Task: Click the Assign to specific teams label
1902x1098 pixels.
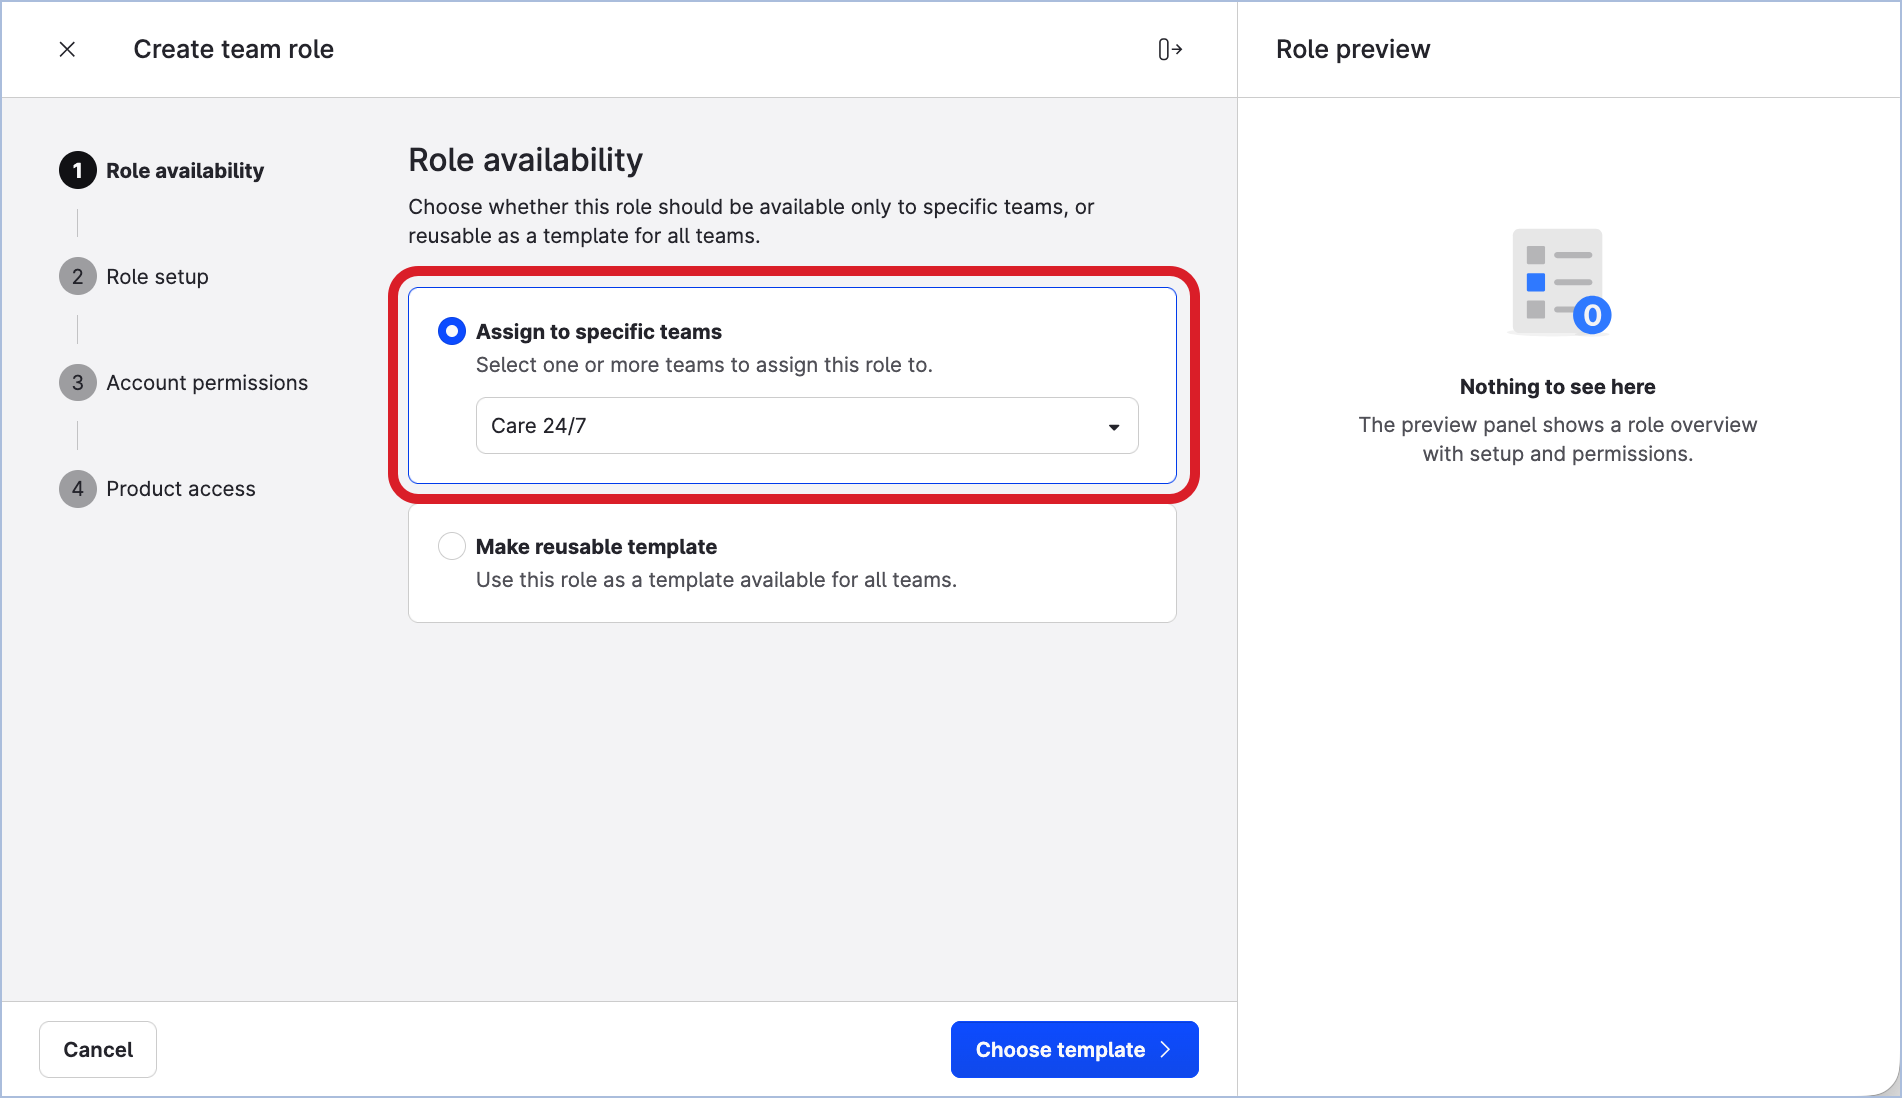Action: click(x=598, y=332)
